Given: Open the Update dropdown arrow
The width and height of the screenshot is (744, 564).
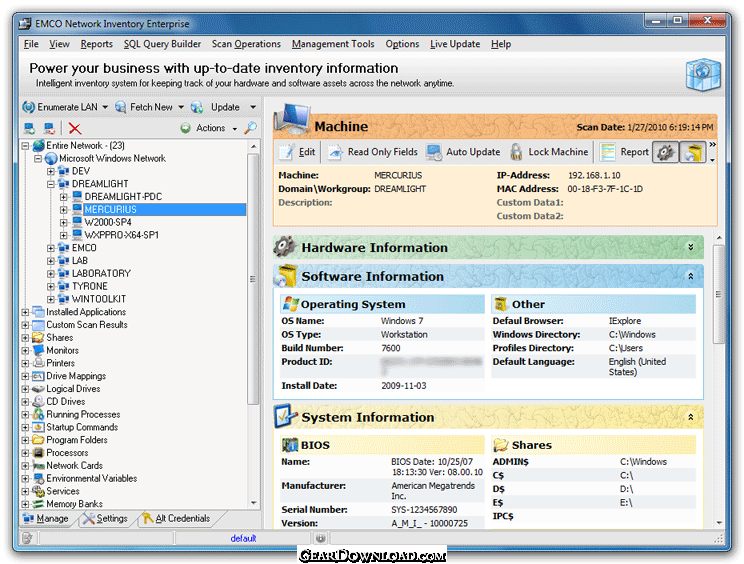Looking at the screenshot, I should click(253, 107).
